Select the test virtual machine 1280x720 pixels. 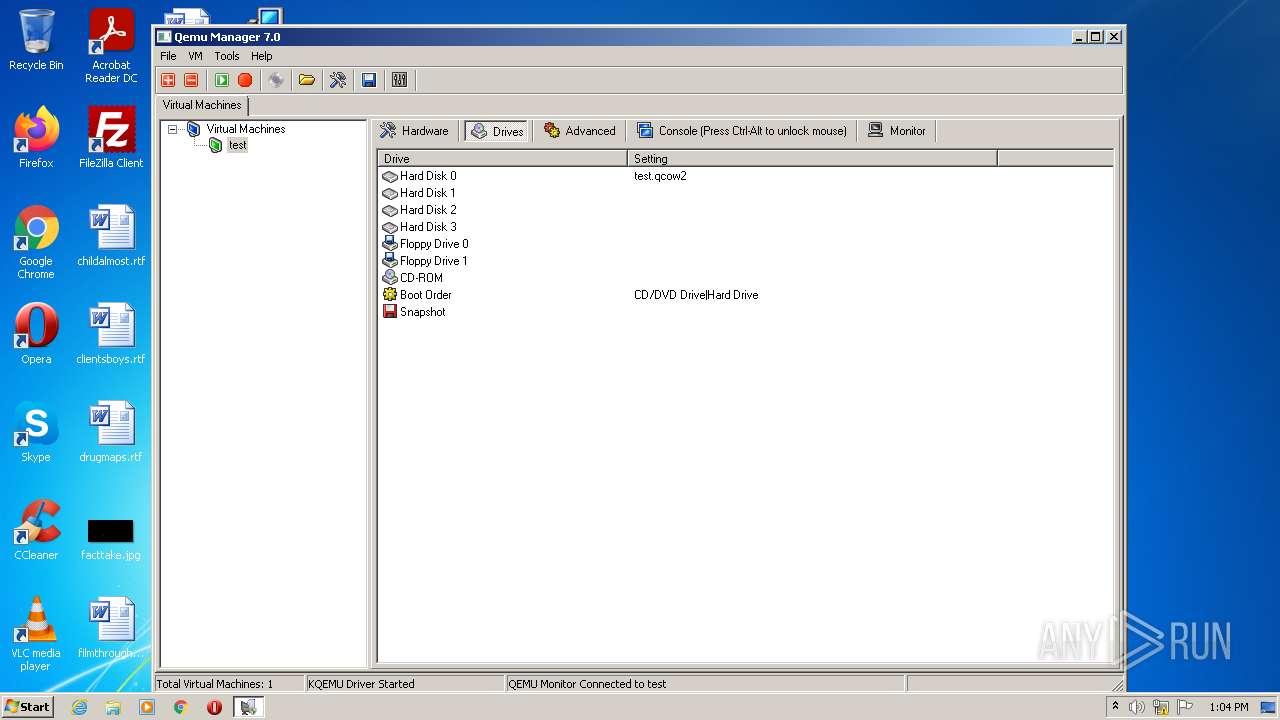coord(237,145)
